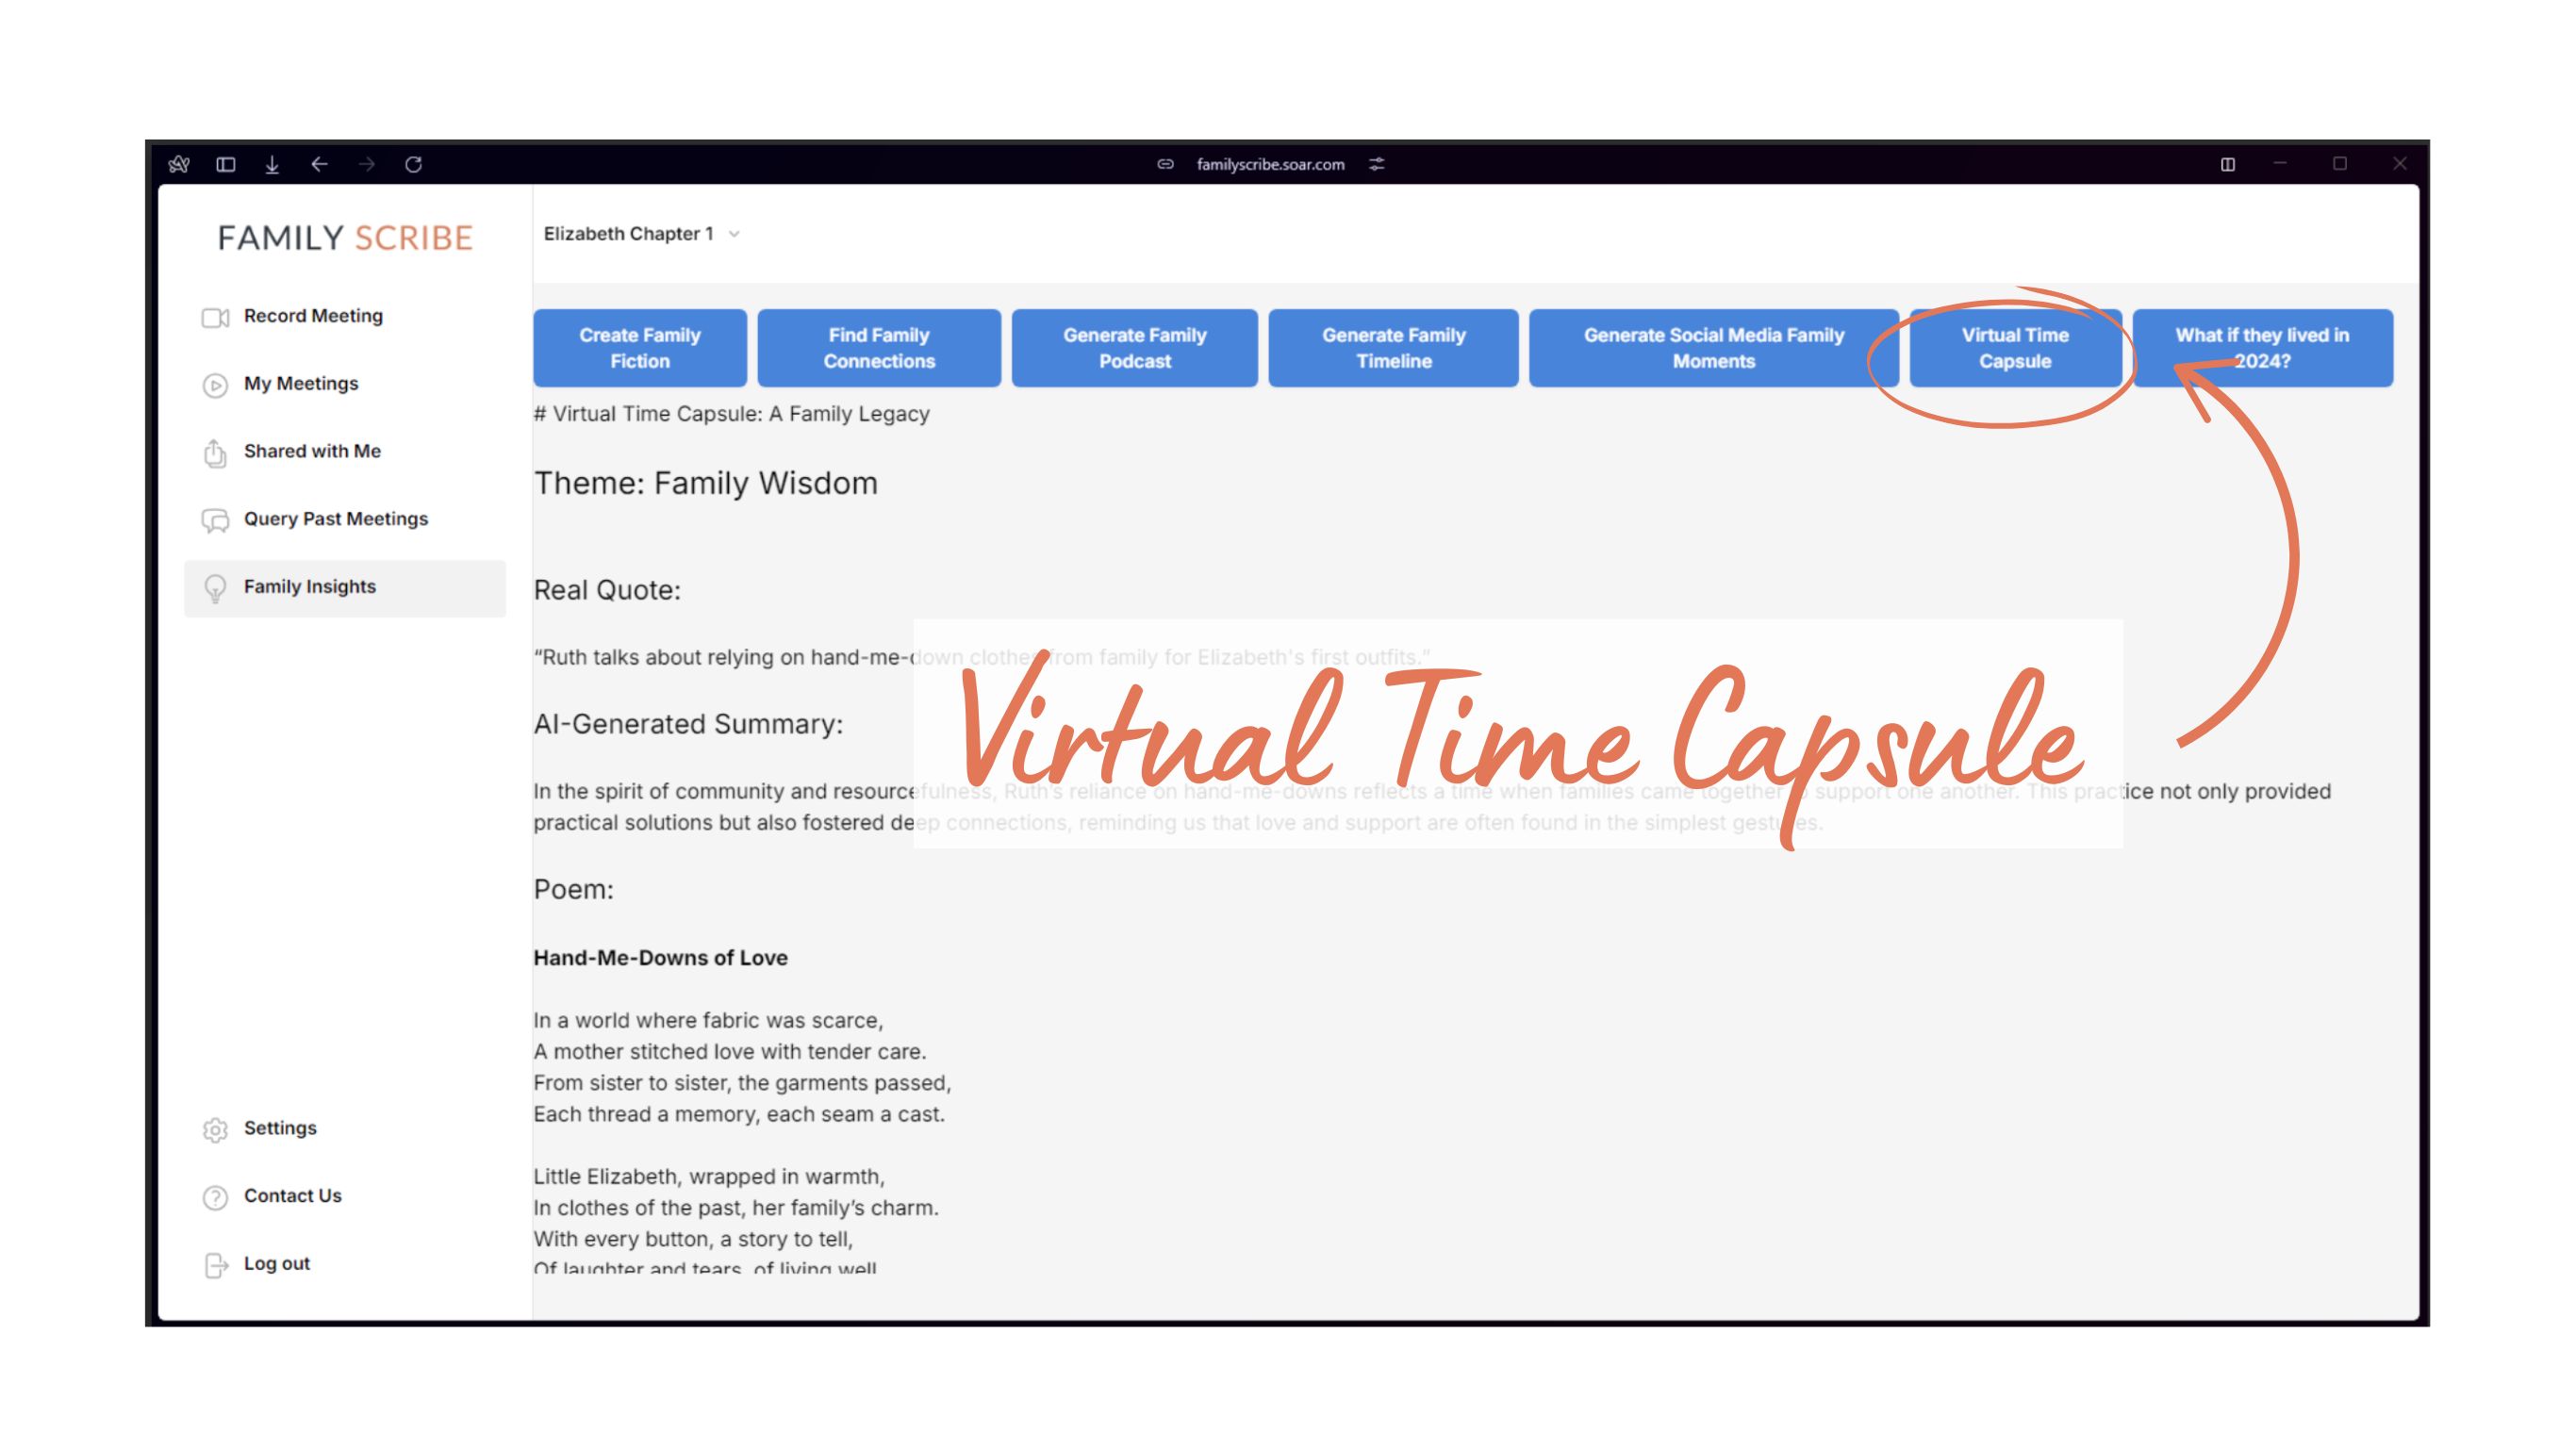
Task: Select Family Insights icon
Action: coord(214,585)
